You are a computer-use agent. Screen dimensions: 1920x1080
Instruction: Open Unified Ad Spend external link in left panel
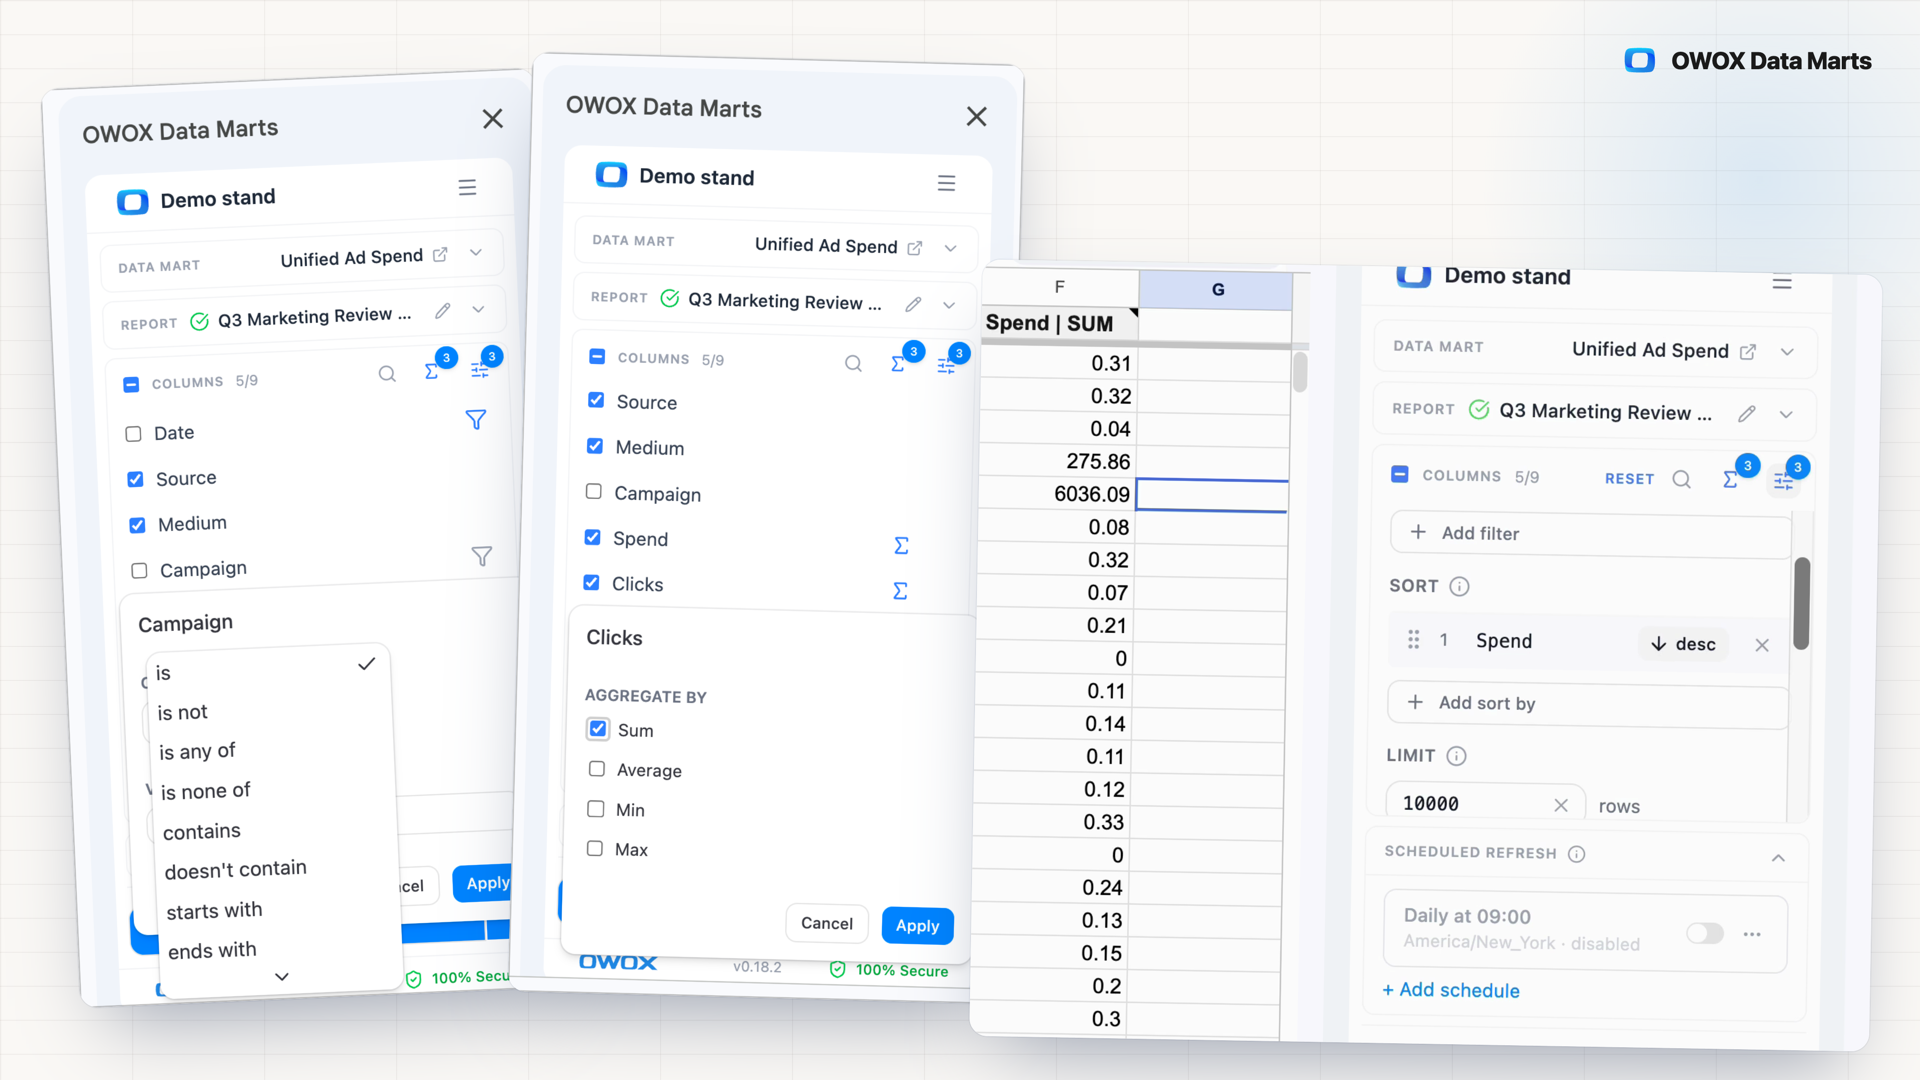440,255
